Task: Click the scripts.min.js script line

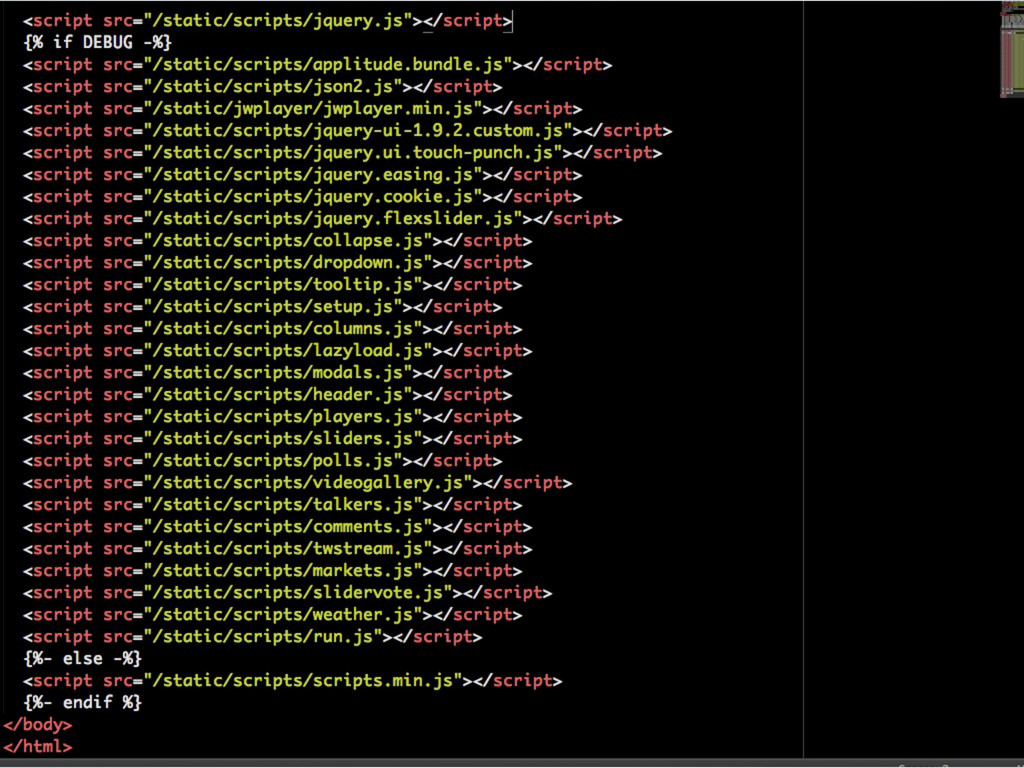Action: click(x=293, y=681)
